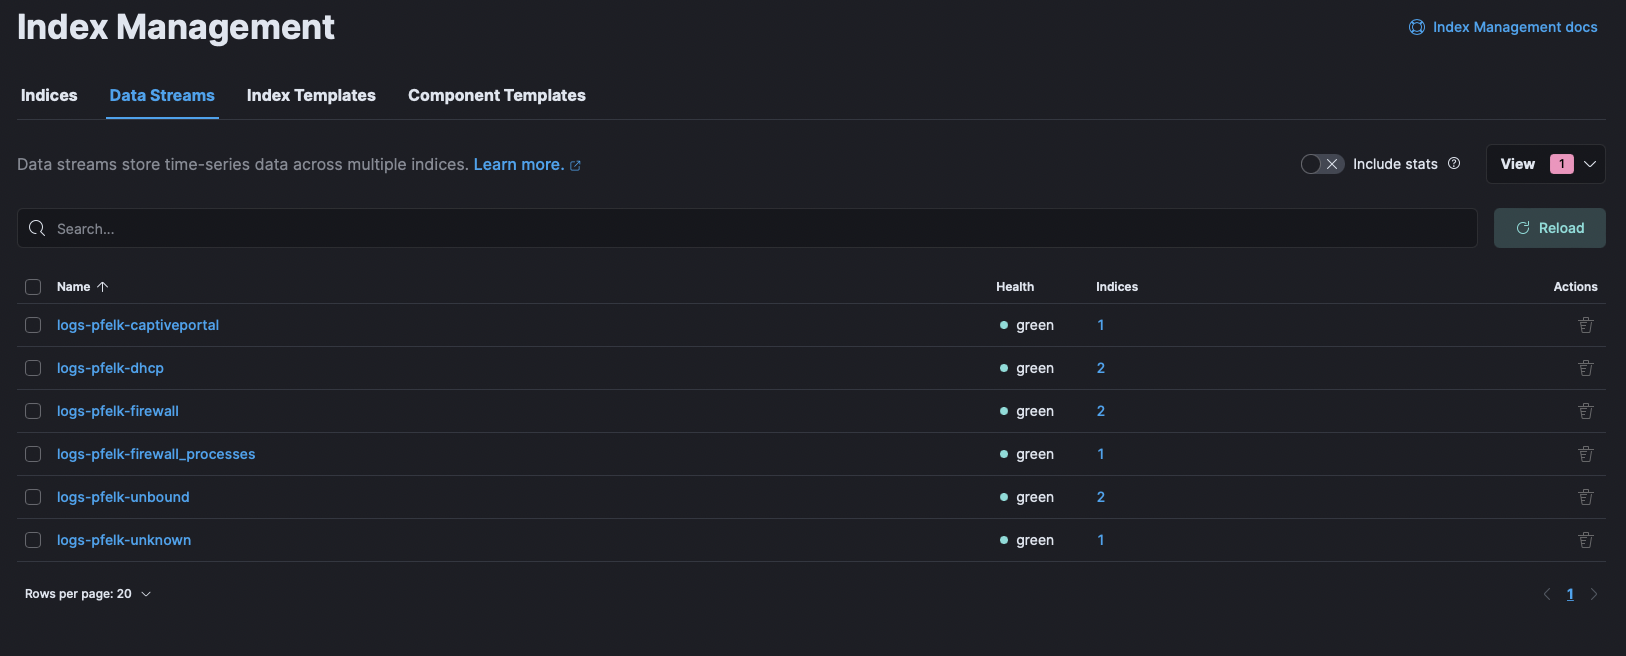Click trash icon for logs-pfelk-firewall_processes

pyautogui.click(x=1585, y=454)
